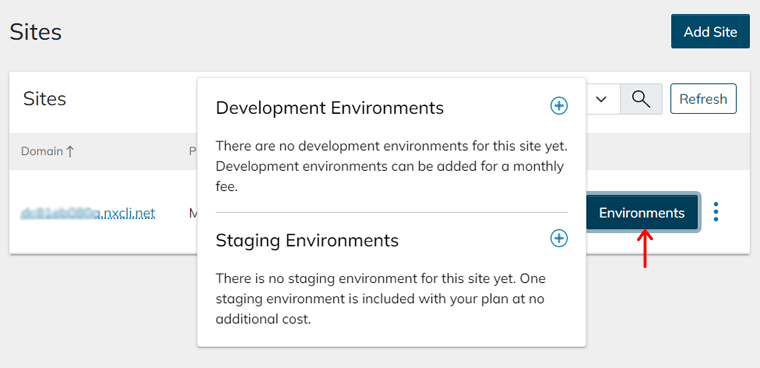This screenshot has width=760, height=368.
Task: Click the staging environment included description text
Action: click(380, 299)
